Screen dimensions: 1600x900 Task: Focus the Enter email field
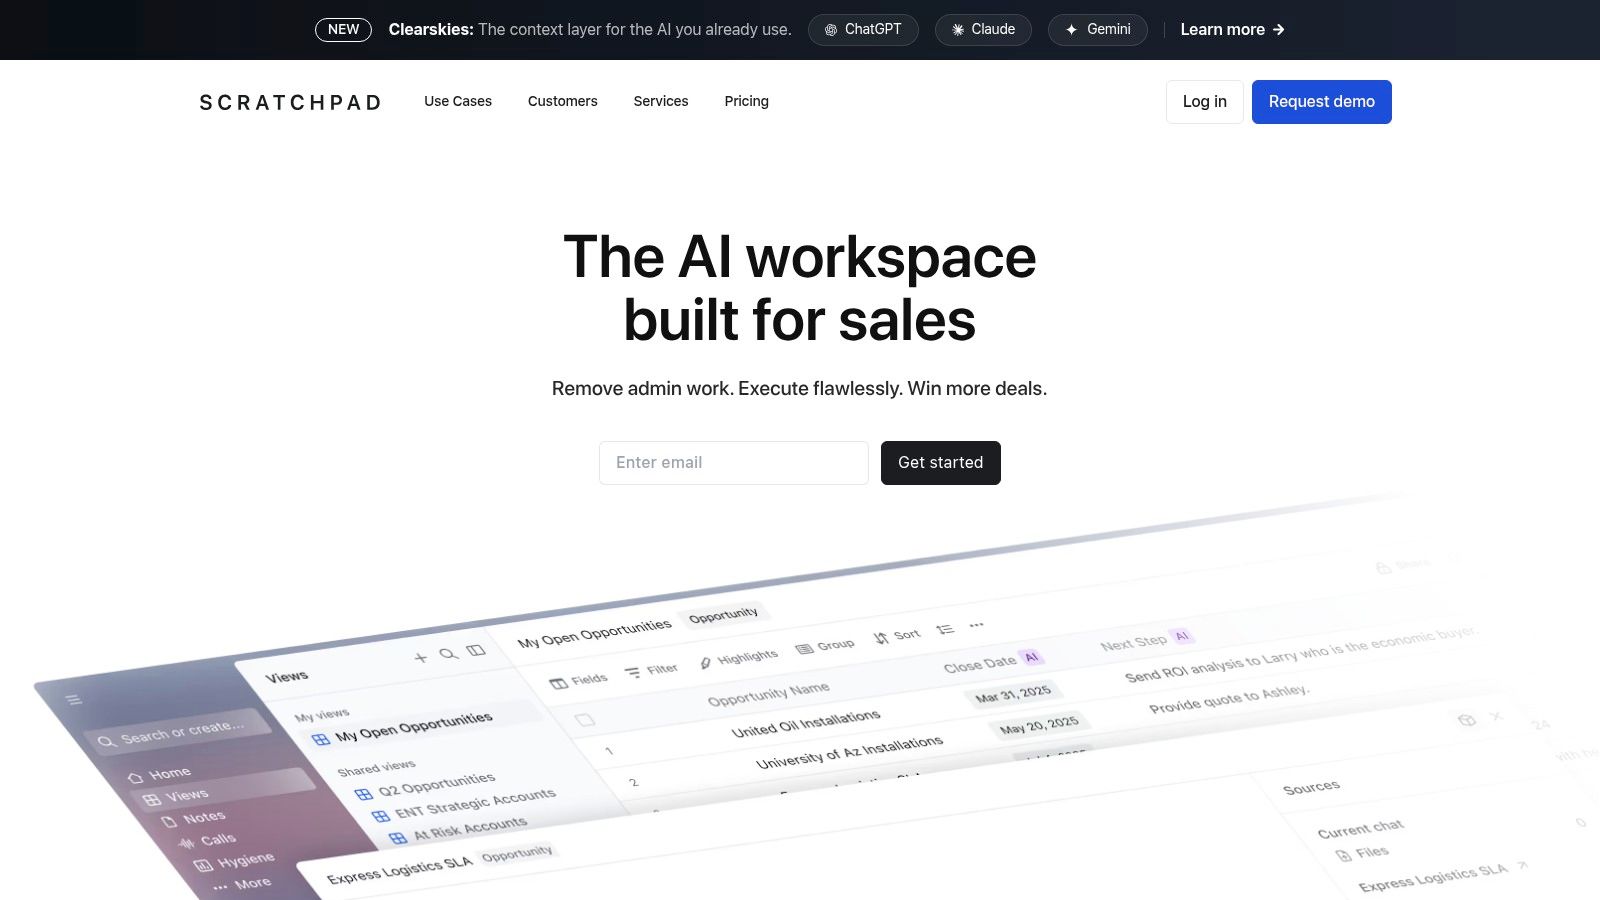coord(734,463)
